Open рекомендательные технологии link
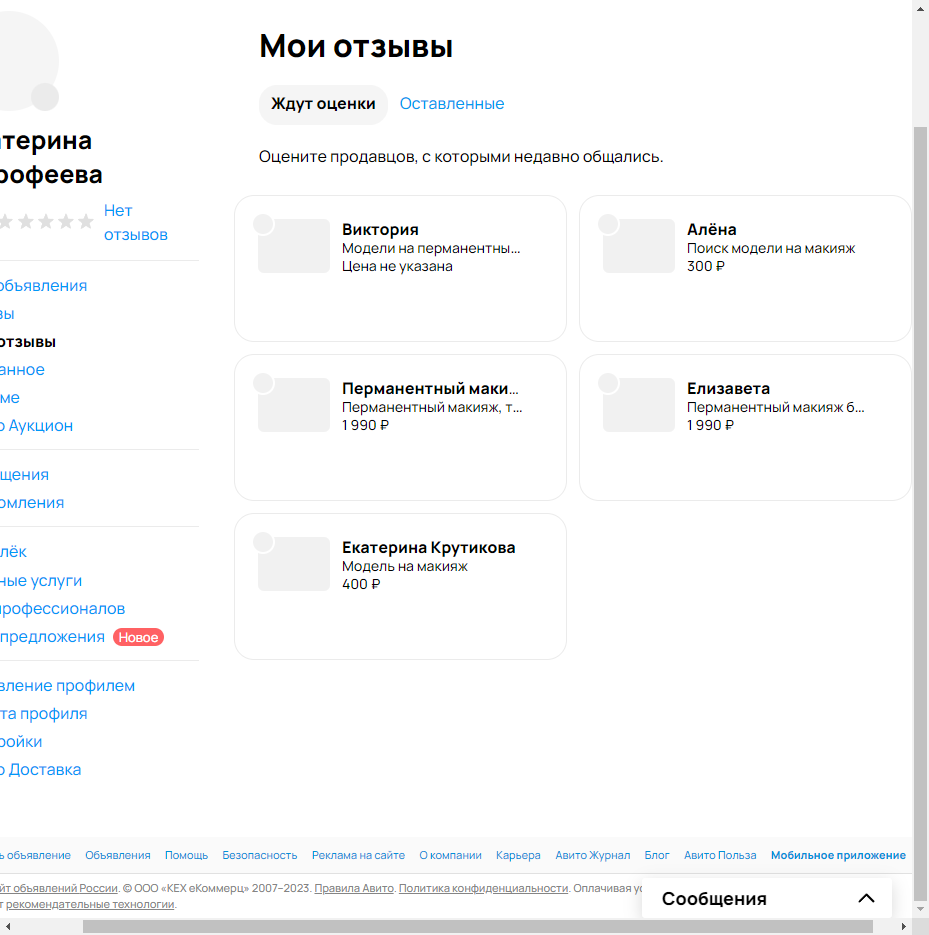 (90, 904)
